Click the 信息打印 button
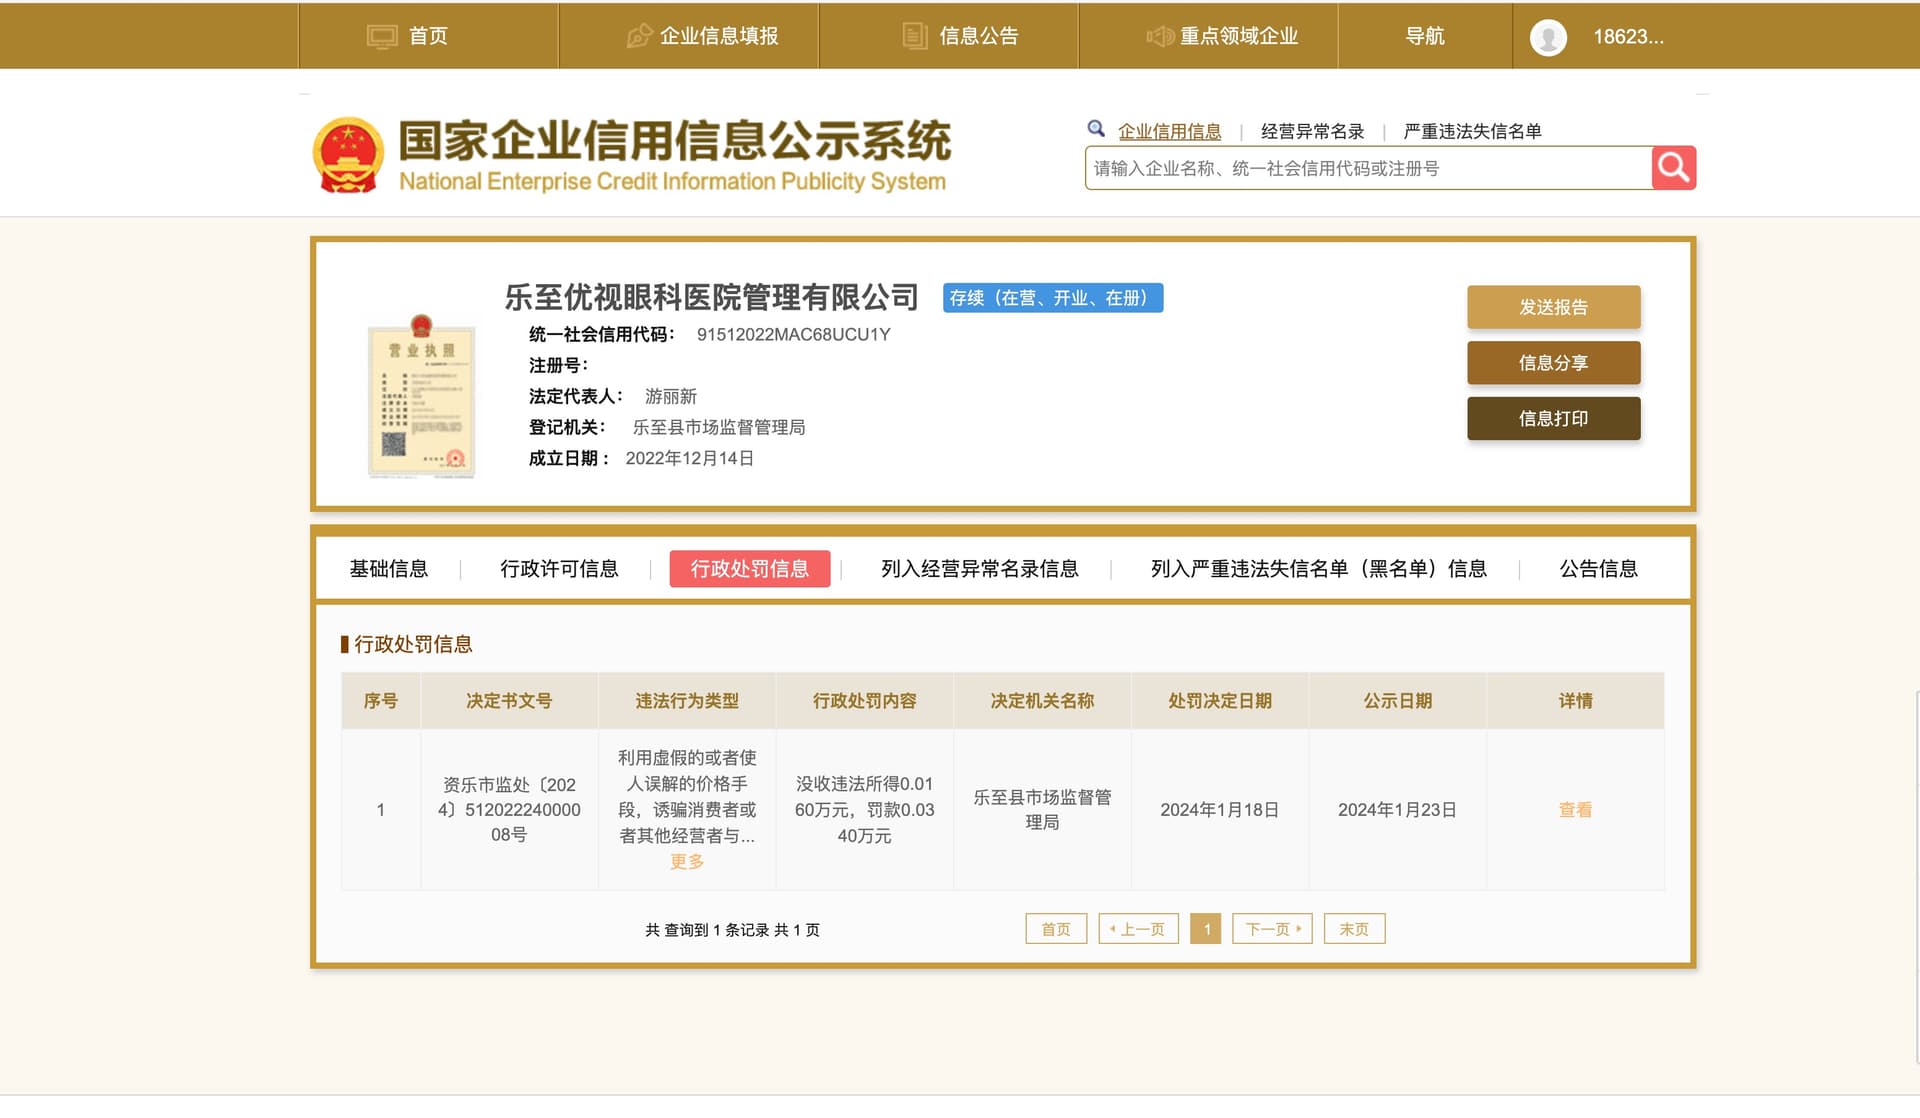This screenshot has width=1920, height=1118. point(1553,418)
